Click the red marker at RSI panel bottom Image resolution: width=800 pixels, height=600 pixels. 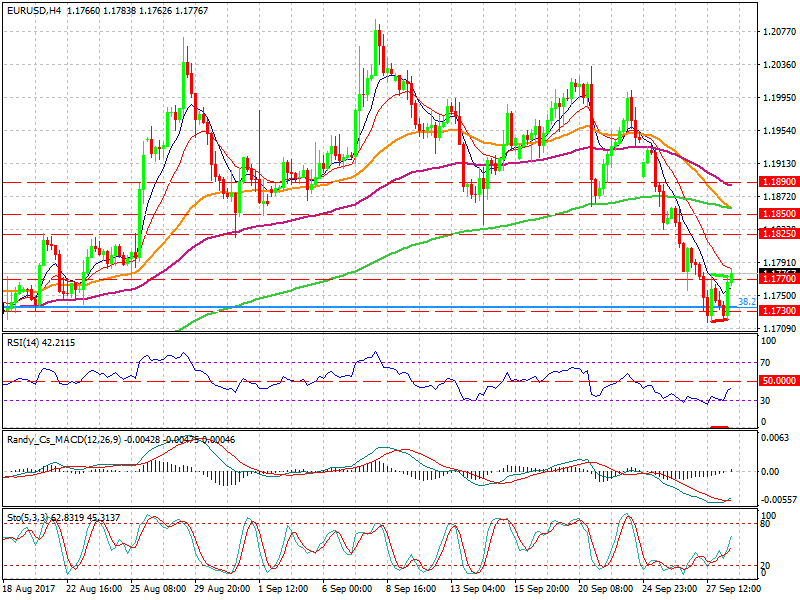(718, 427)
